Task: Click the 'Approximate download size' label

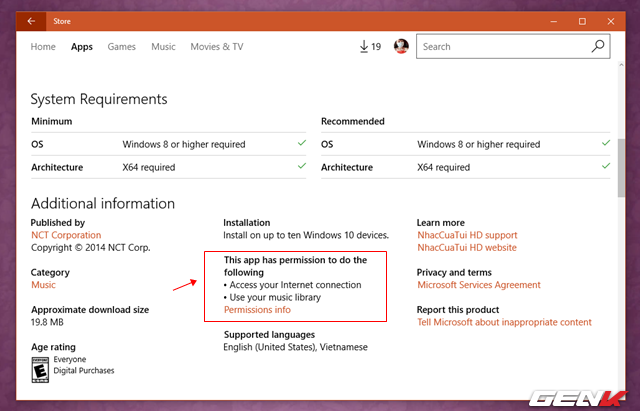Action: (90, 310)
